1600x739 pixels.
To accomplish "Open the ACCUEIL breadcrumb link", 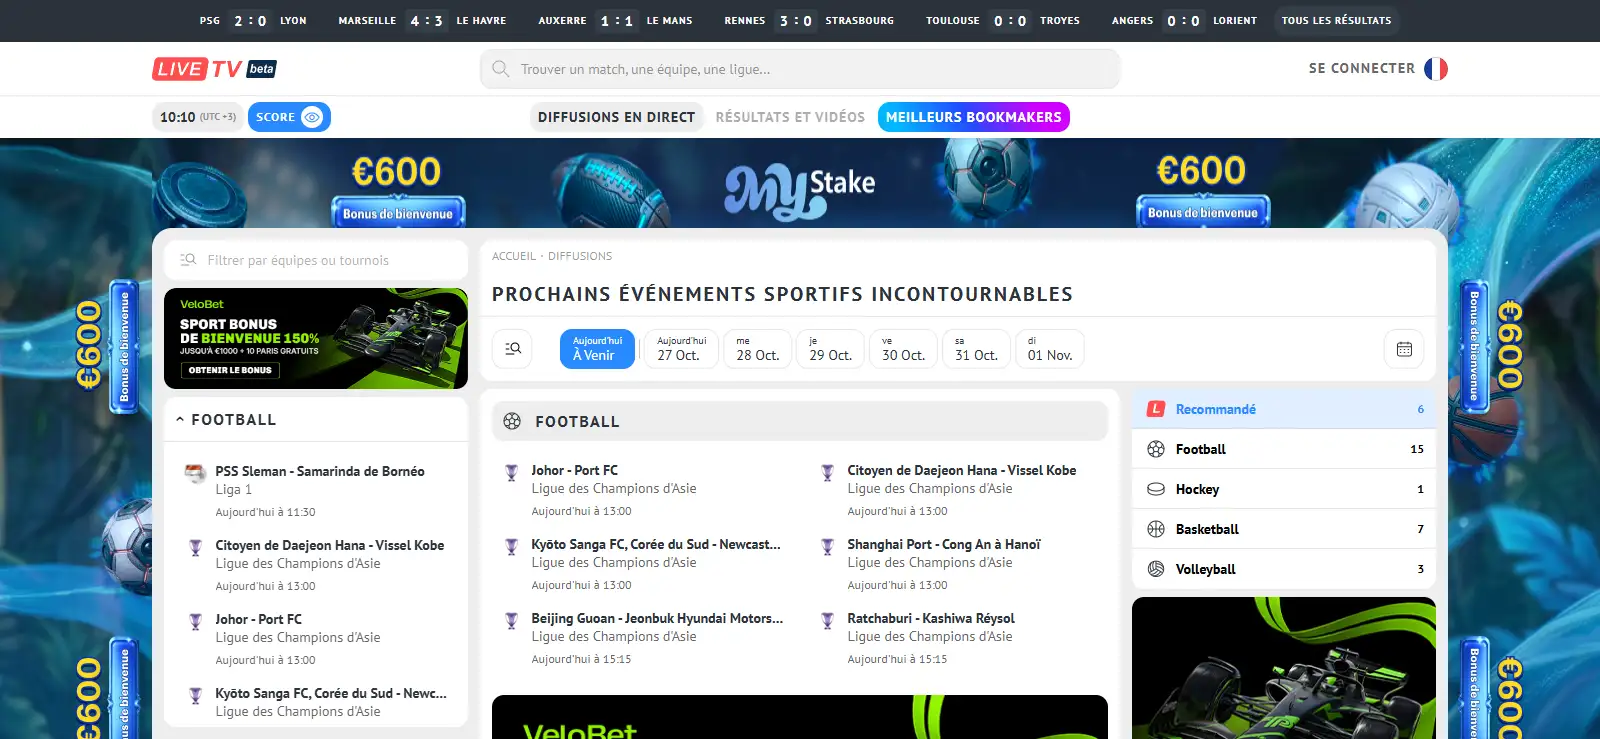I will [514, 256].
